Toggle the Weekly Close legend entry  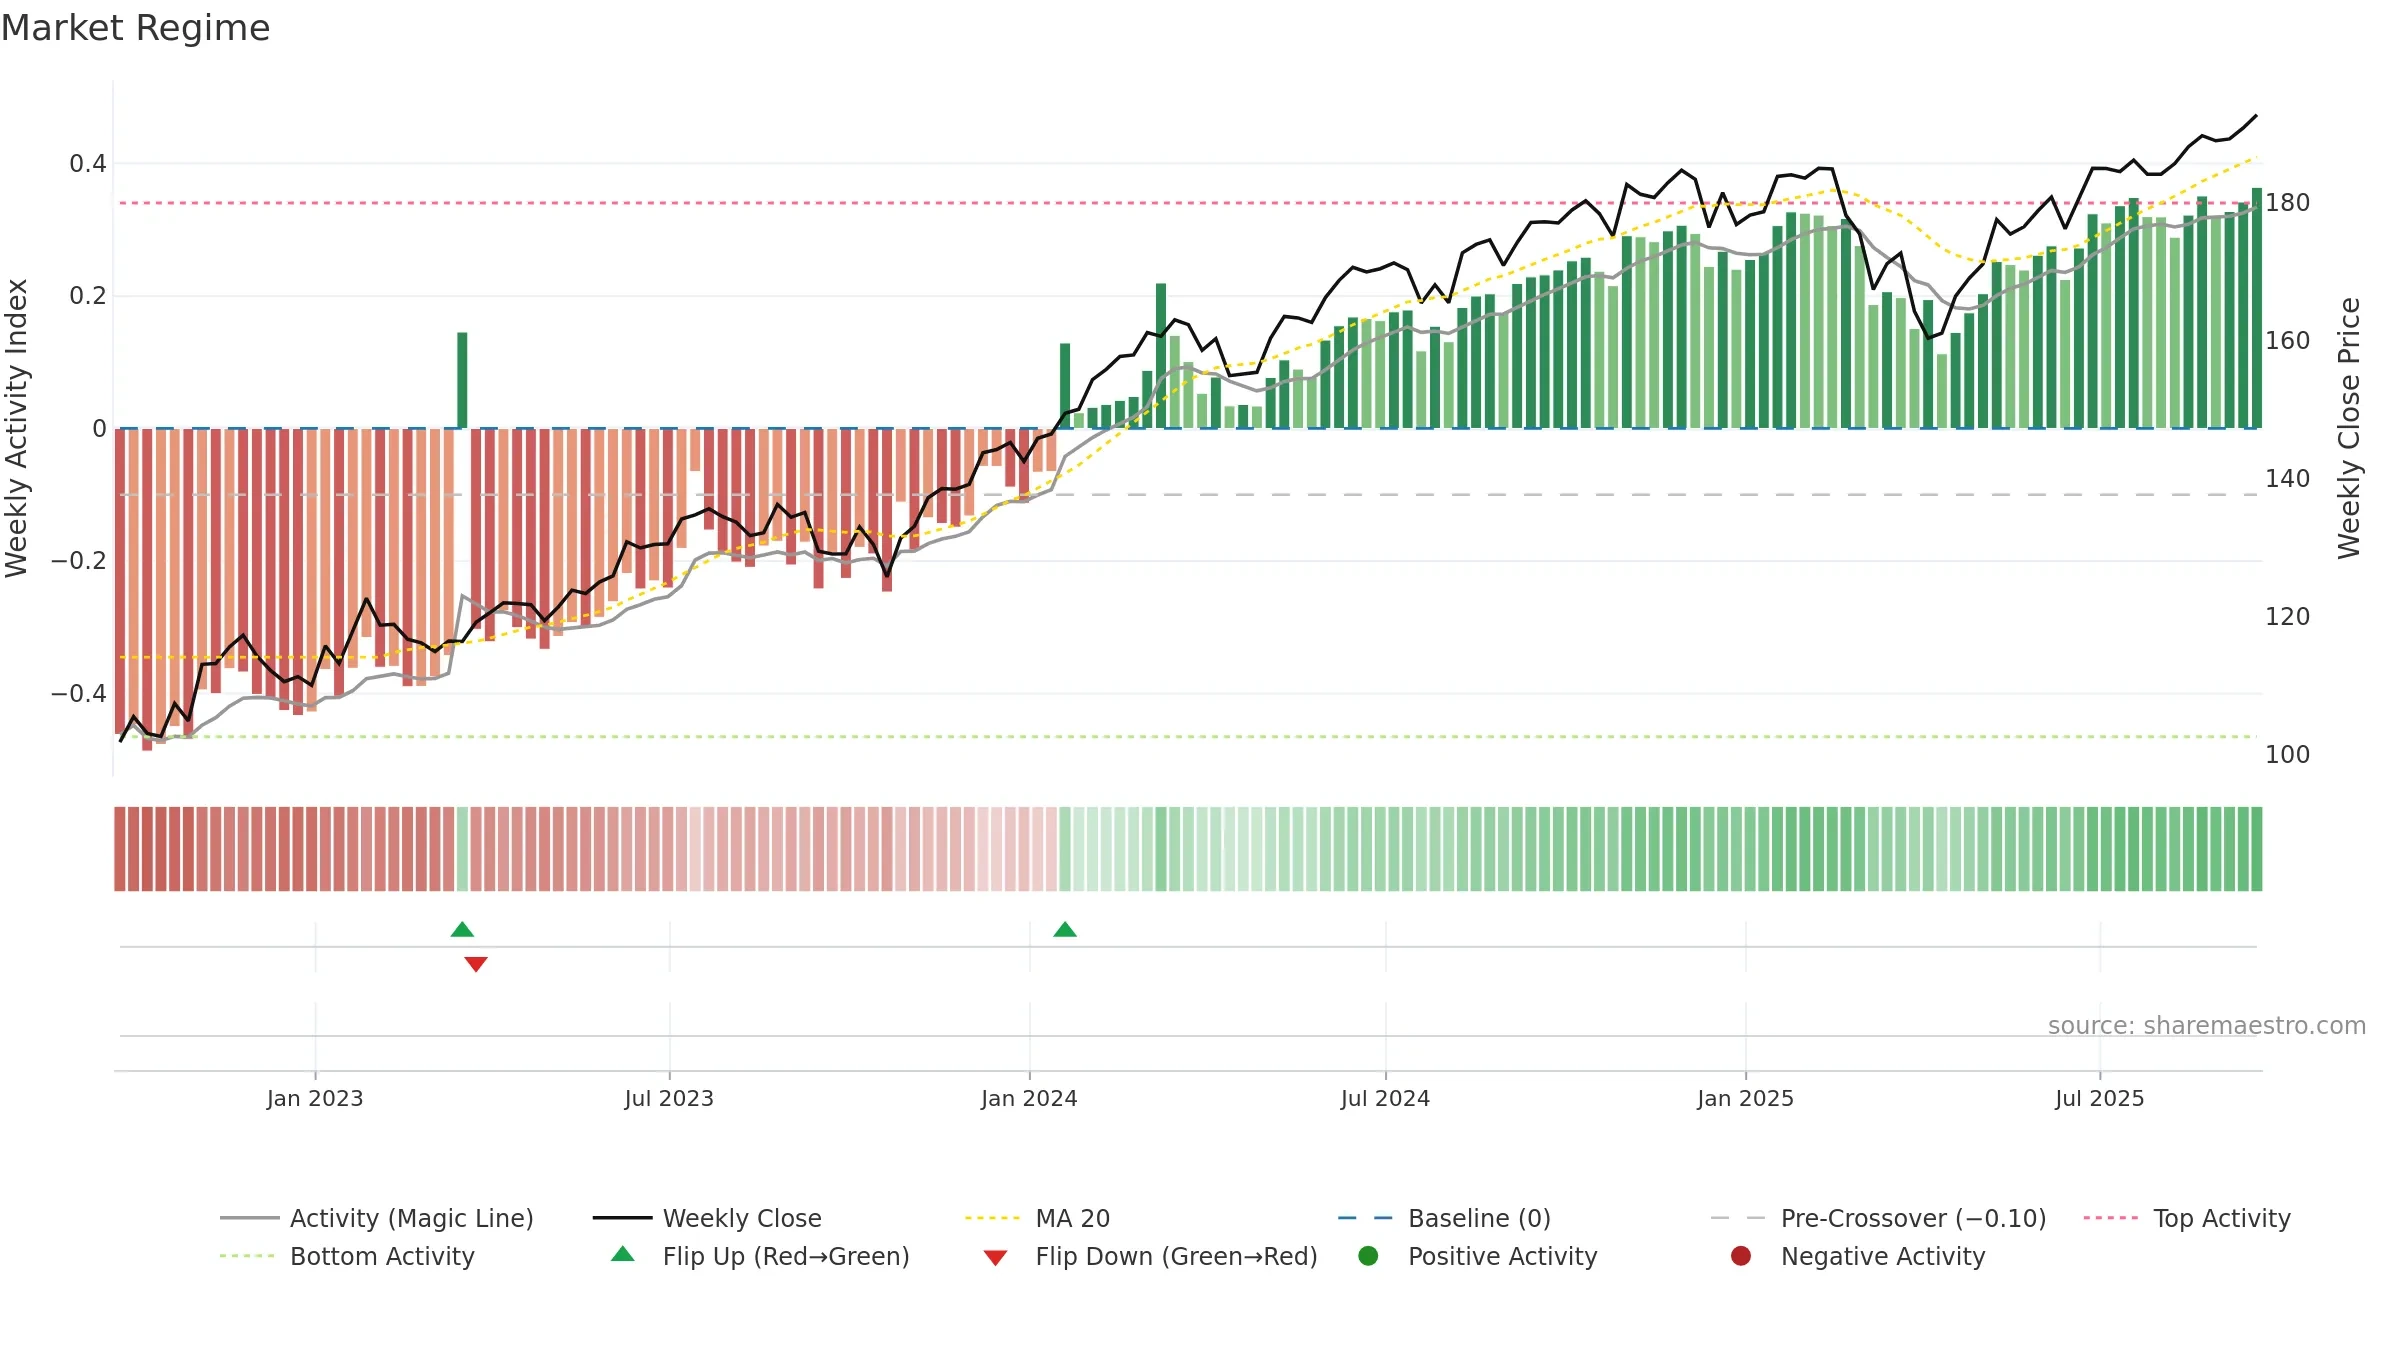[x=707, y=1218]
